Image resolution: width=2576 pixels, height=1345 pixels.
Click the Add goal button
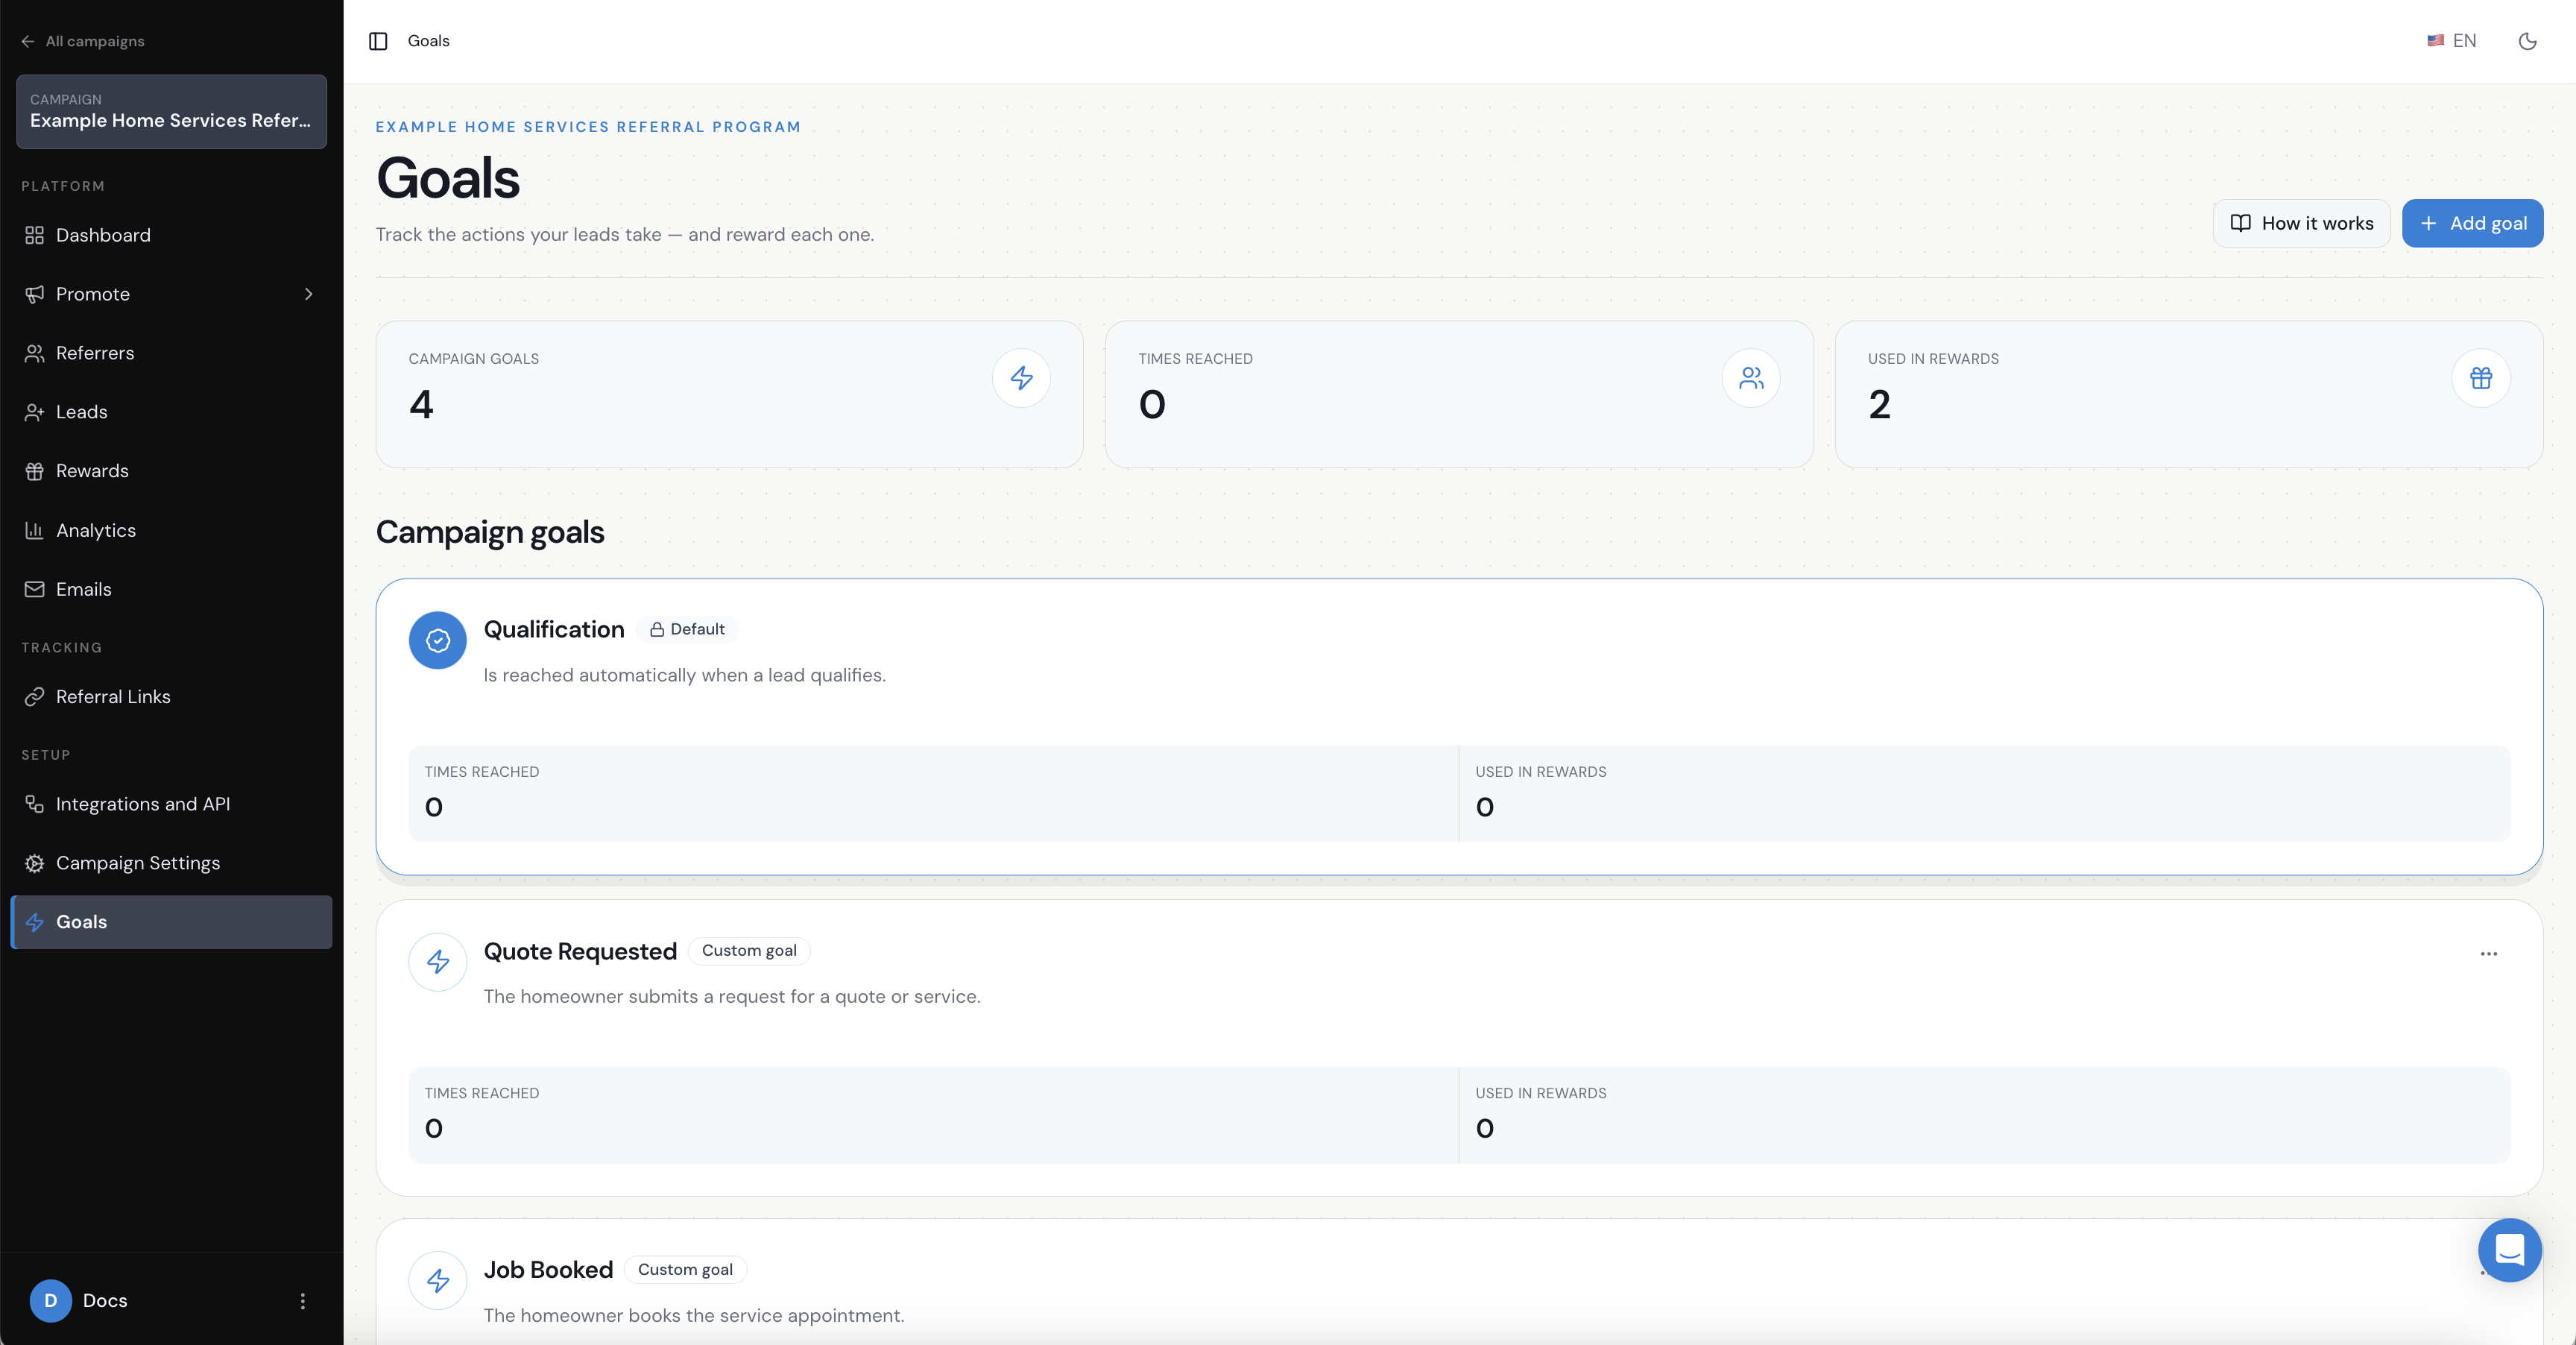pyautogui.click(x=2472, y=223)
